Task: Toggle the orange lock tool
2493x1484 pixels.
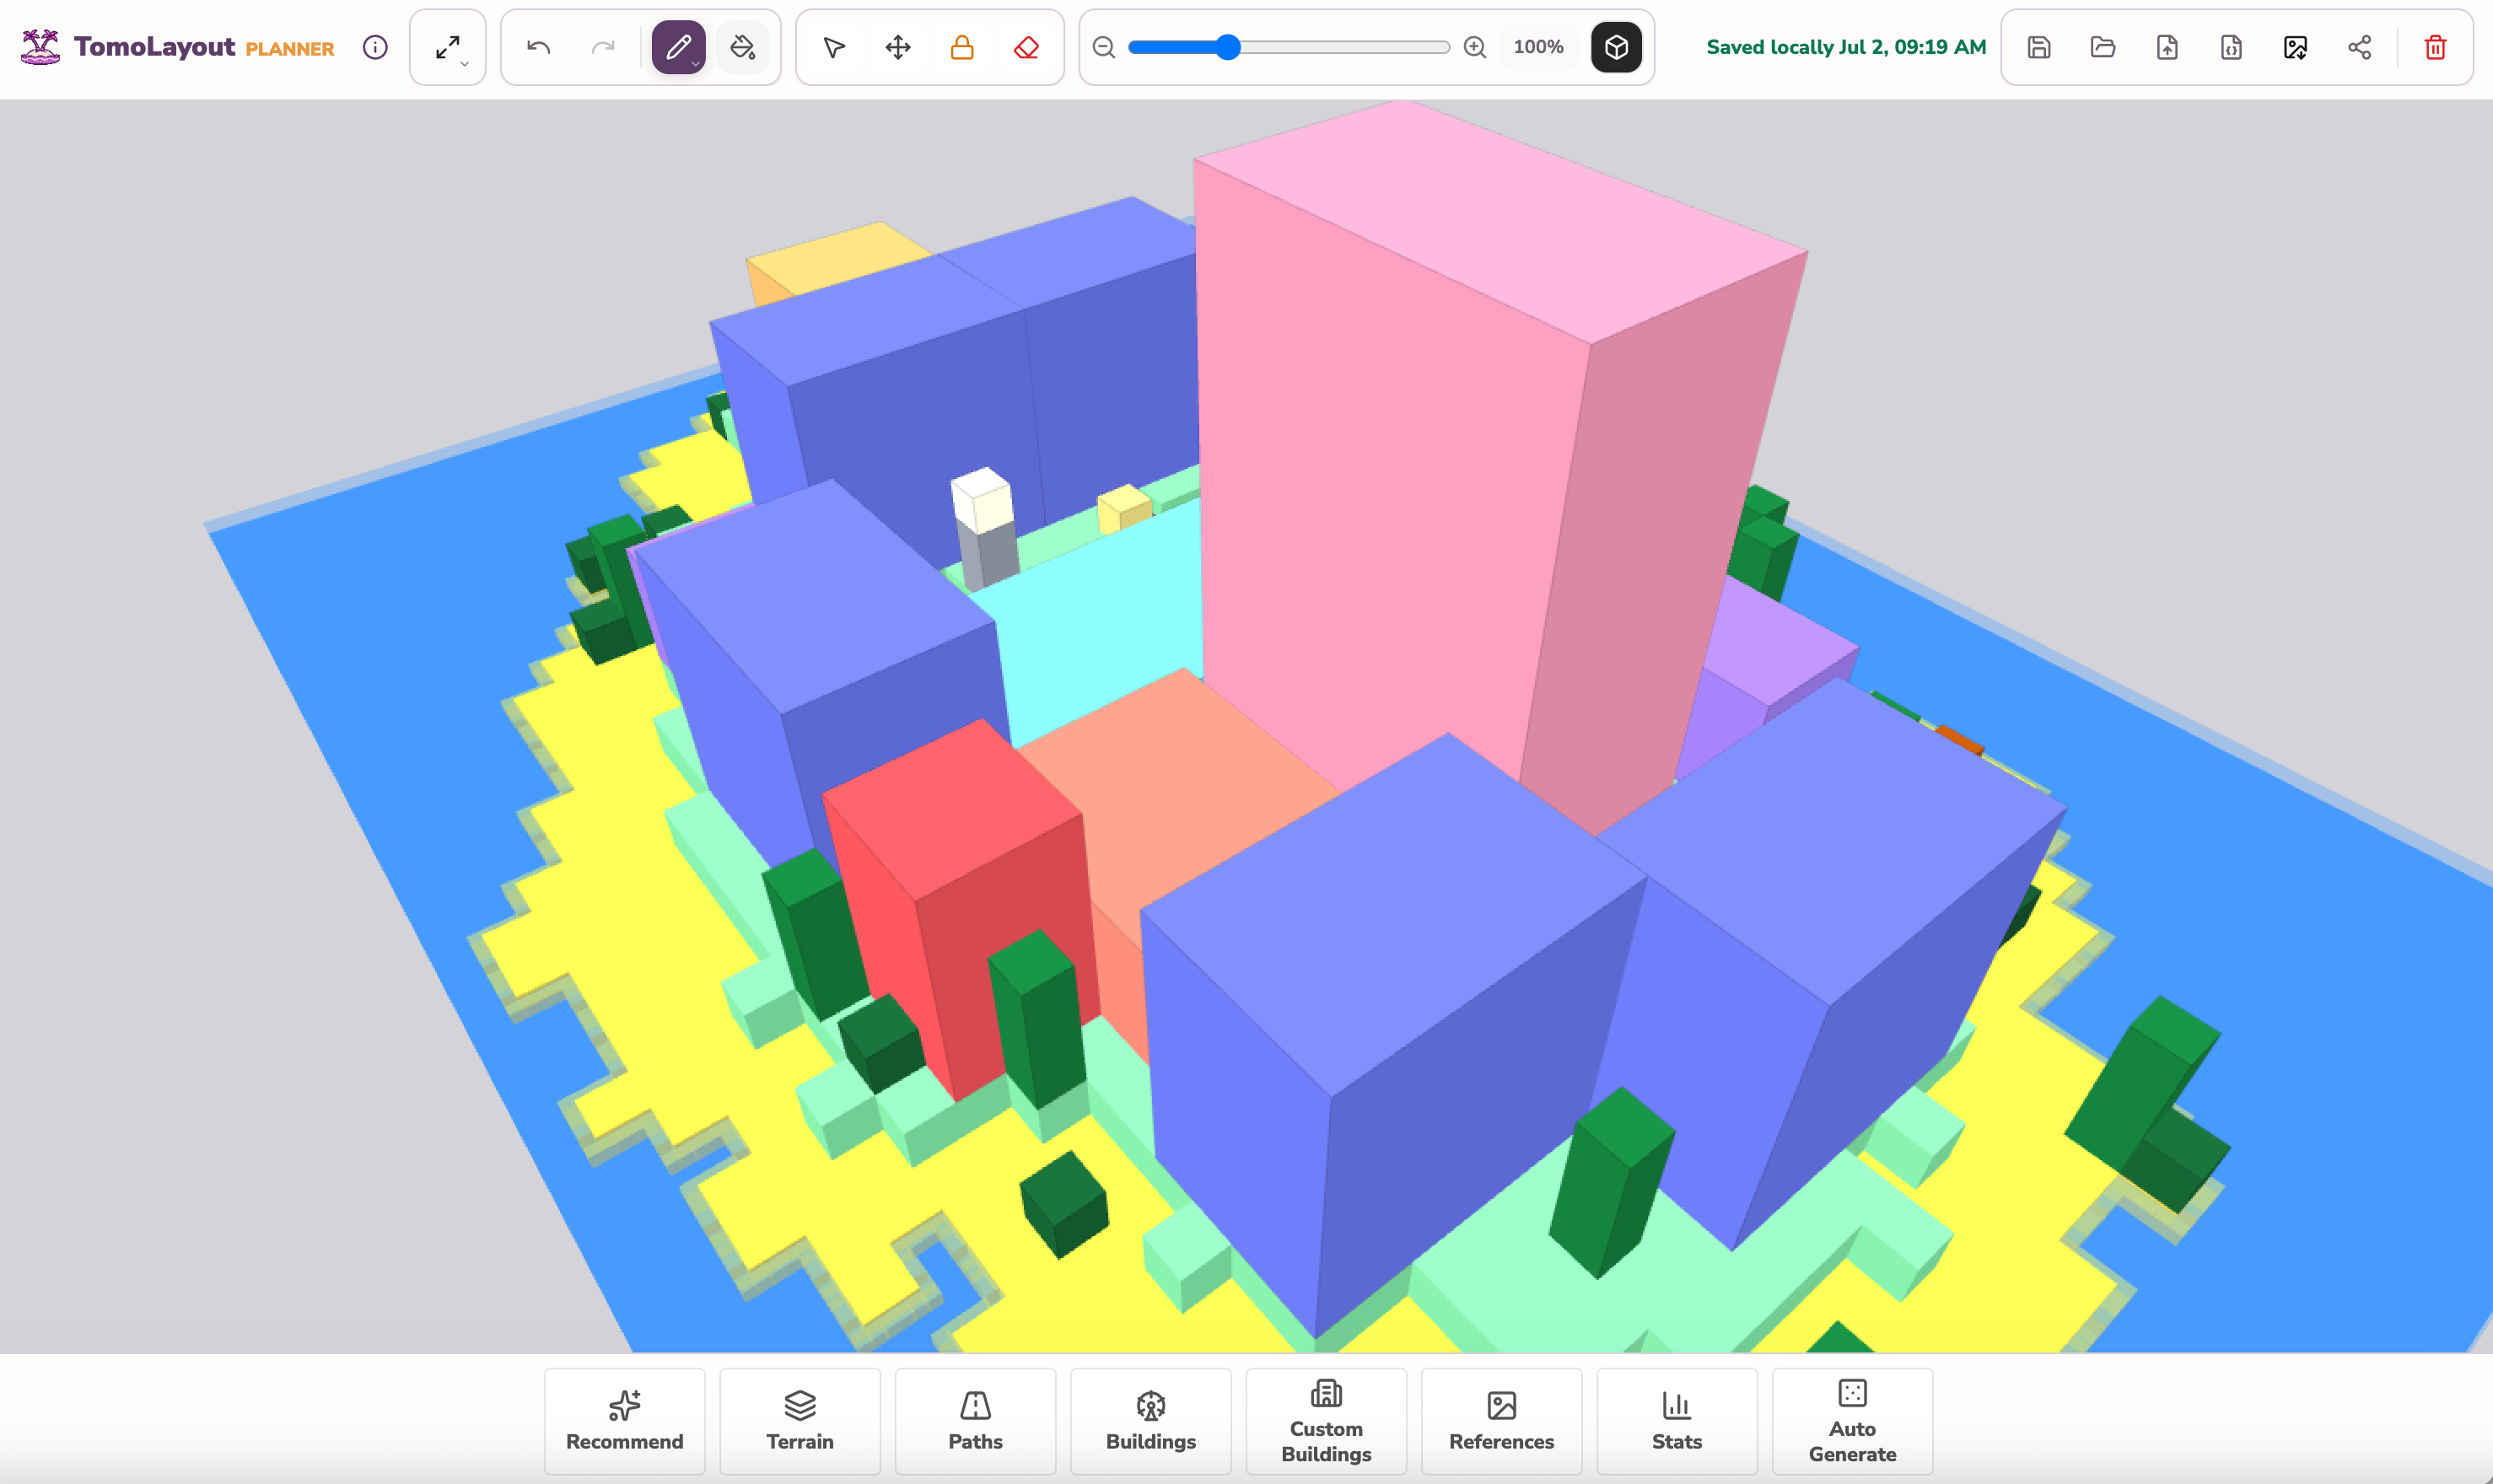Action: pyautogui.click(x=962, y=47)
